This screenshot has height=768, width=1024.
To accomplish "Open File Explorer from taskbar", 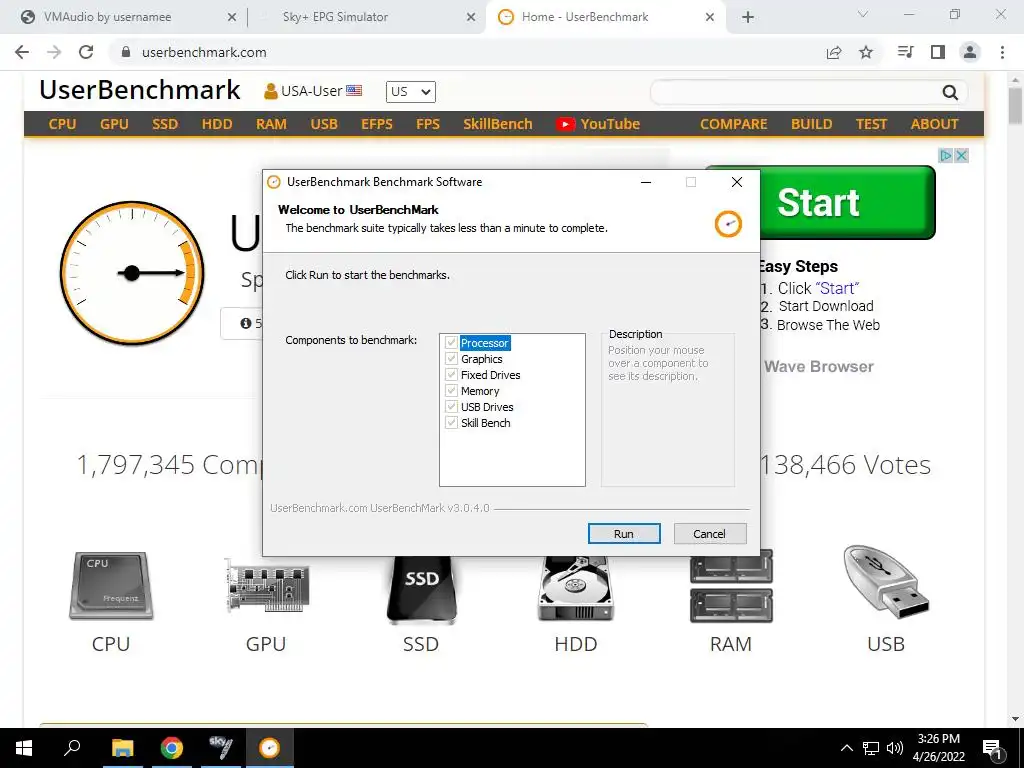I will click(x=122, y=748).
